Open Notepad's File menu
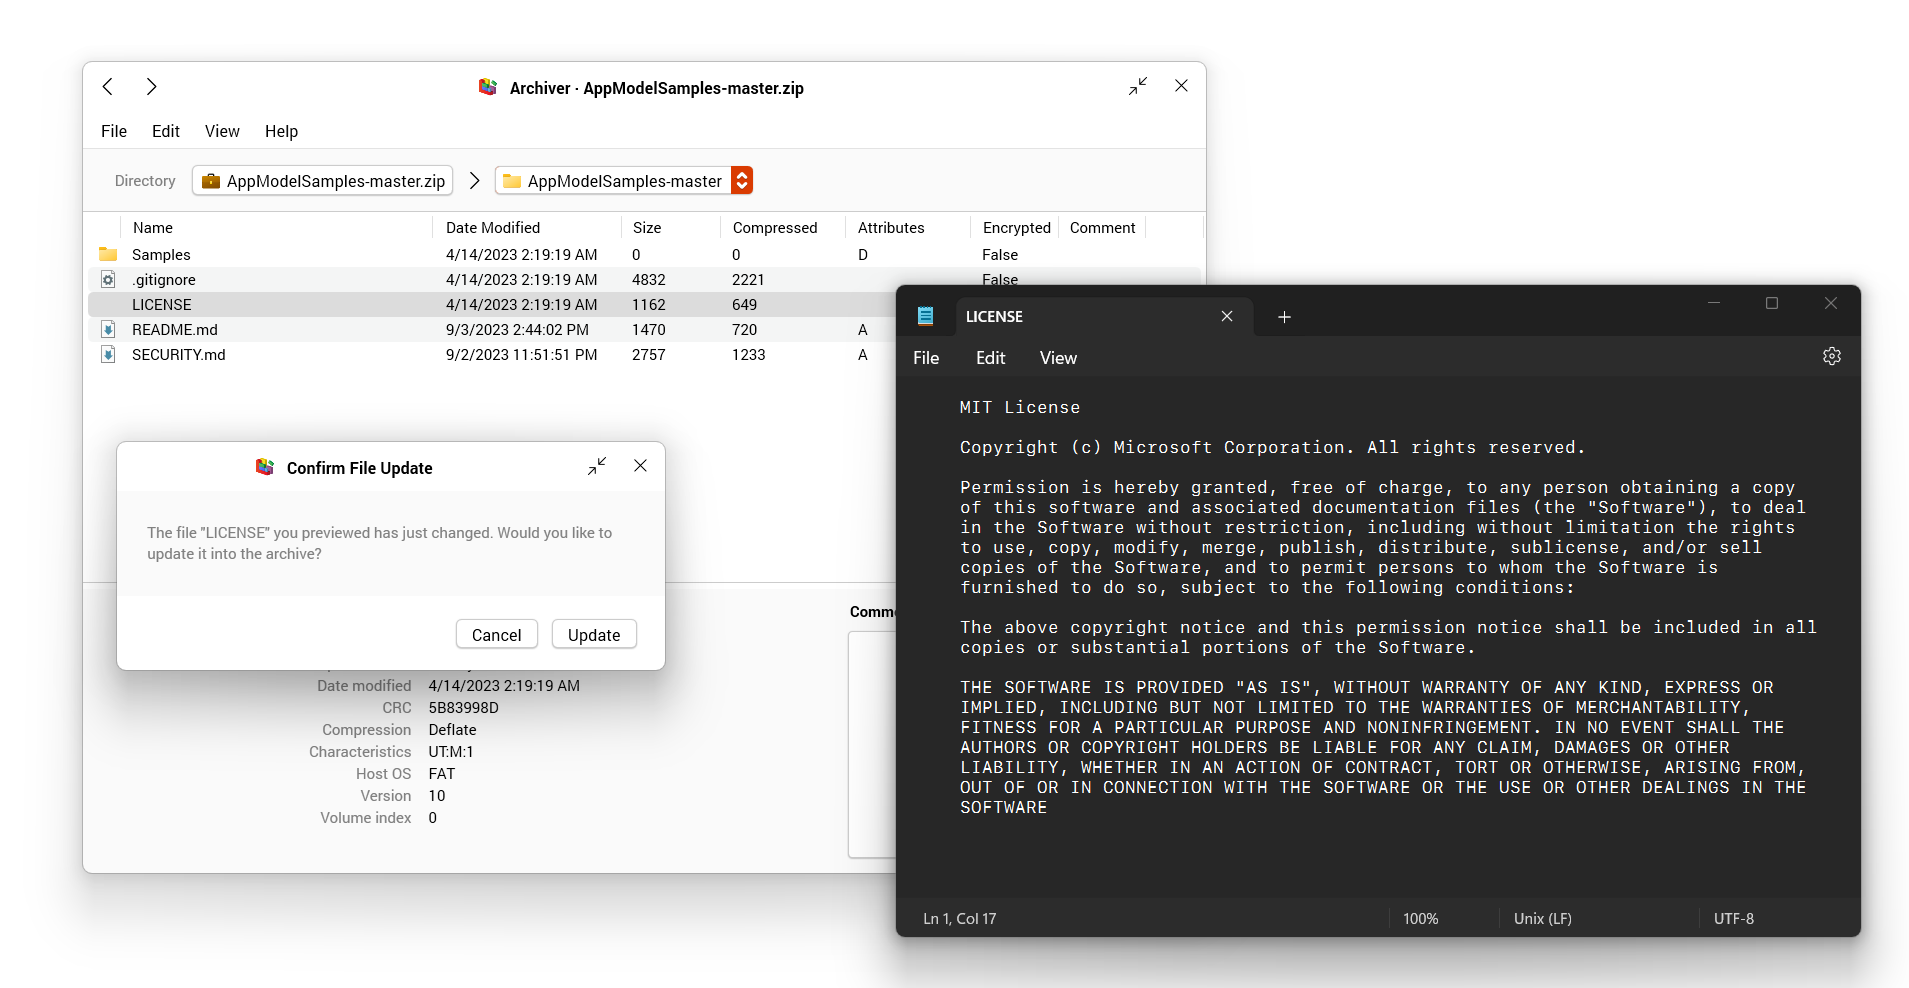This screenshot has width=1909, height=988. (926, 358)
